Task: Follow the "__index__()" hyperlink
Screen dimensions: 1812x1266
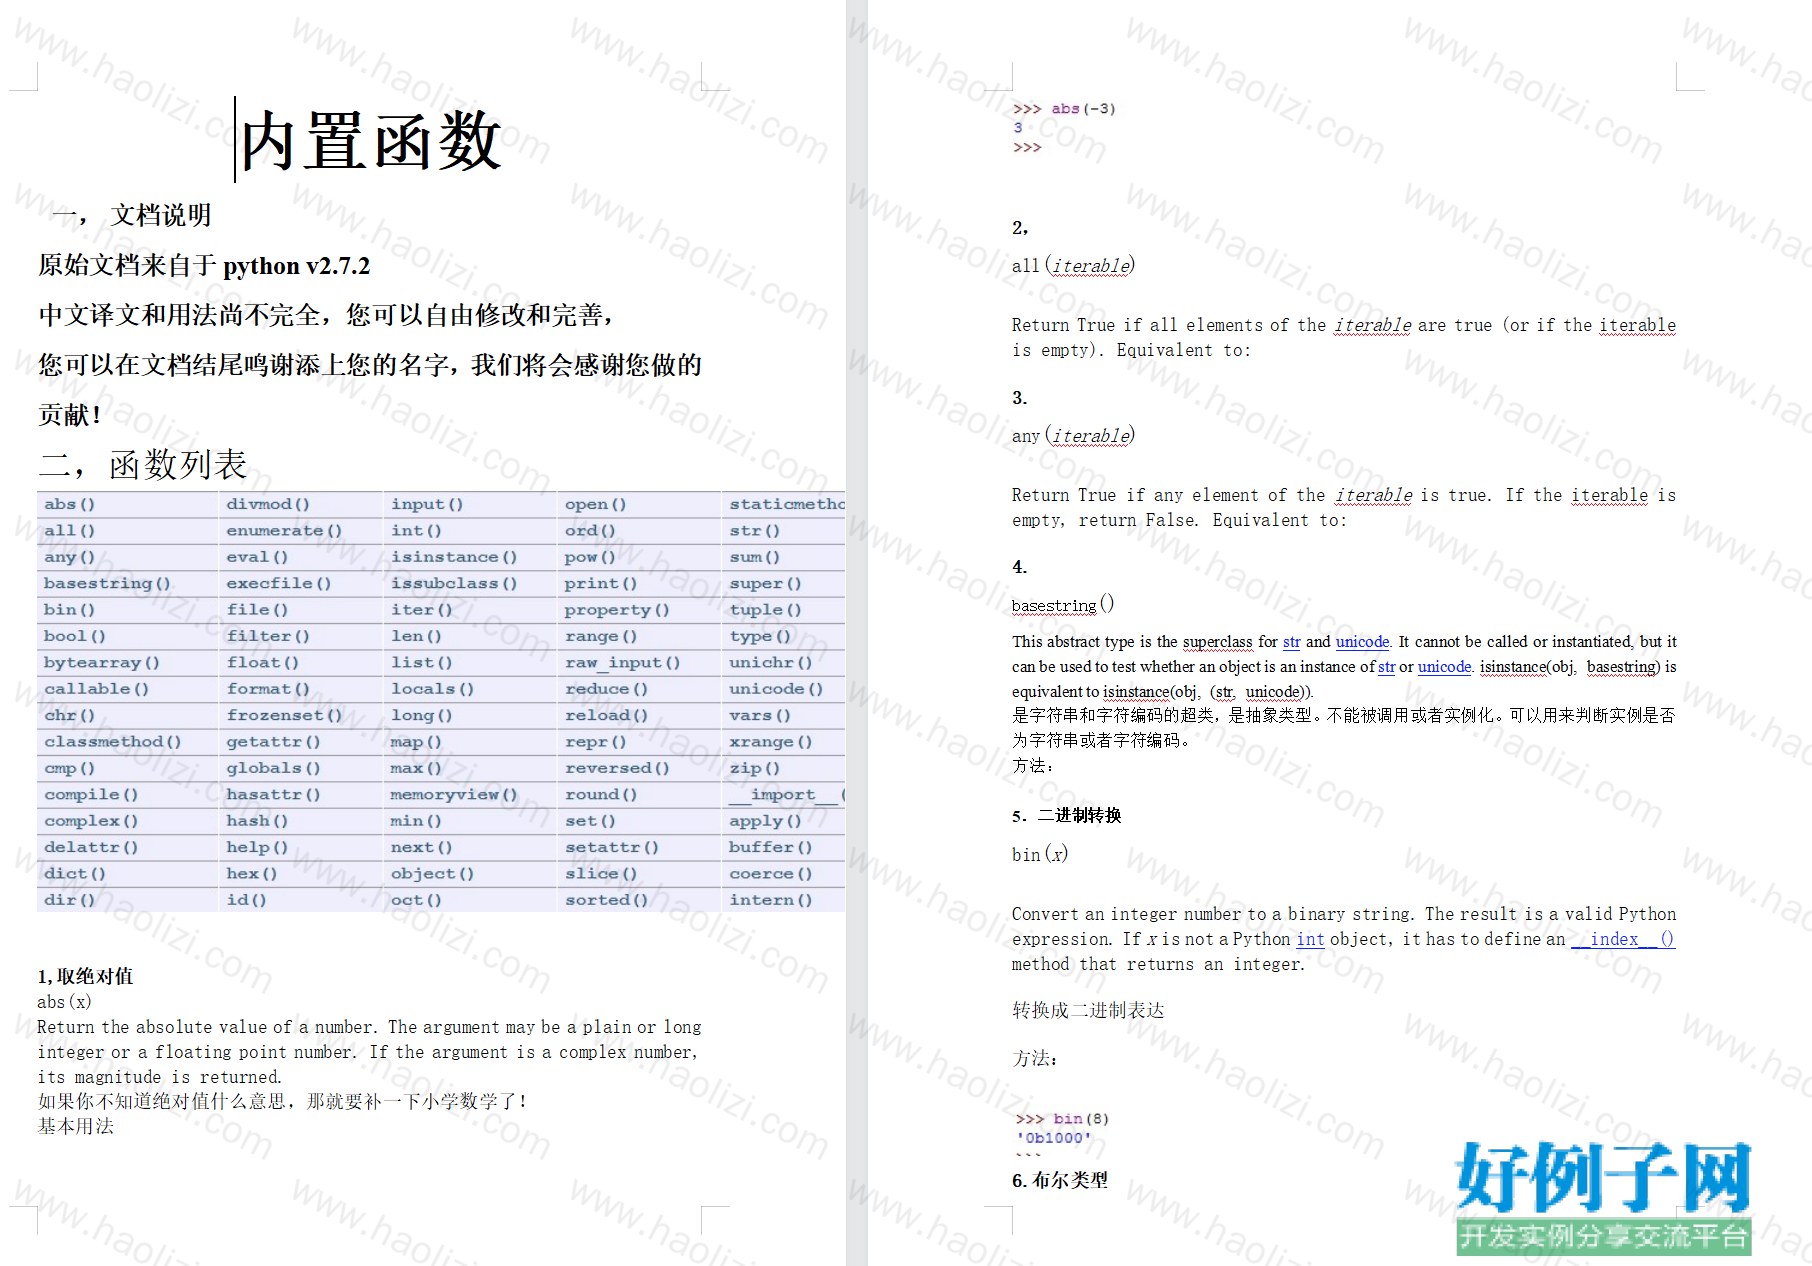Action: pos(1623,939)
